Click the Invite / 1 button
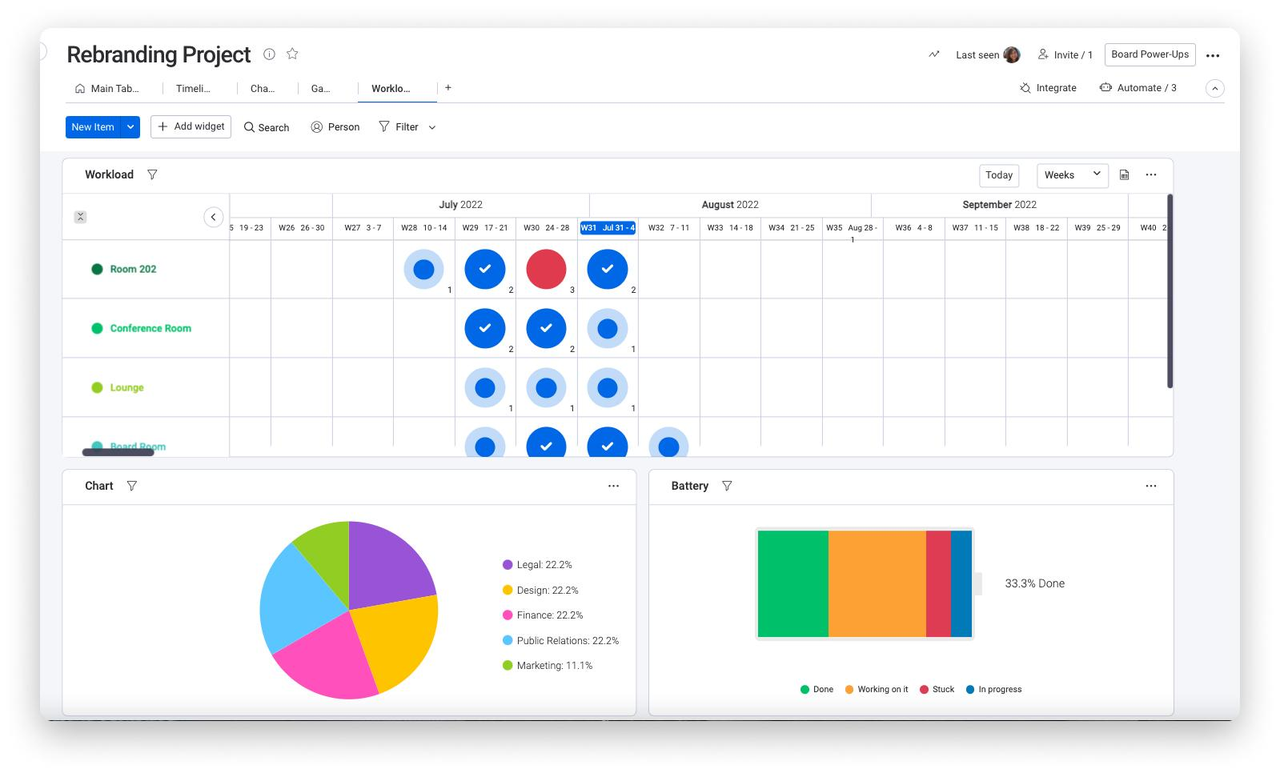This screenshot has width=1280, height=773. point(1065,55)
